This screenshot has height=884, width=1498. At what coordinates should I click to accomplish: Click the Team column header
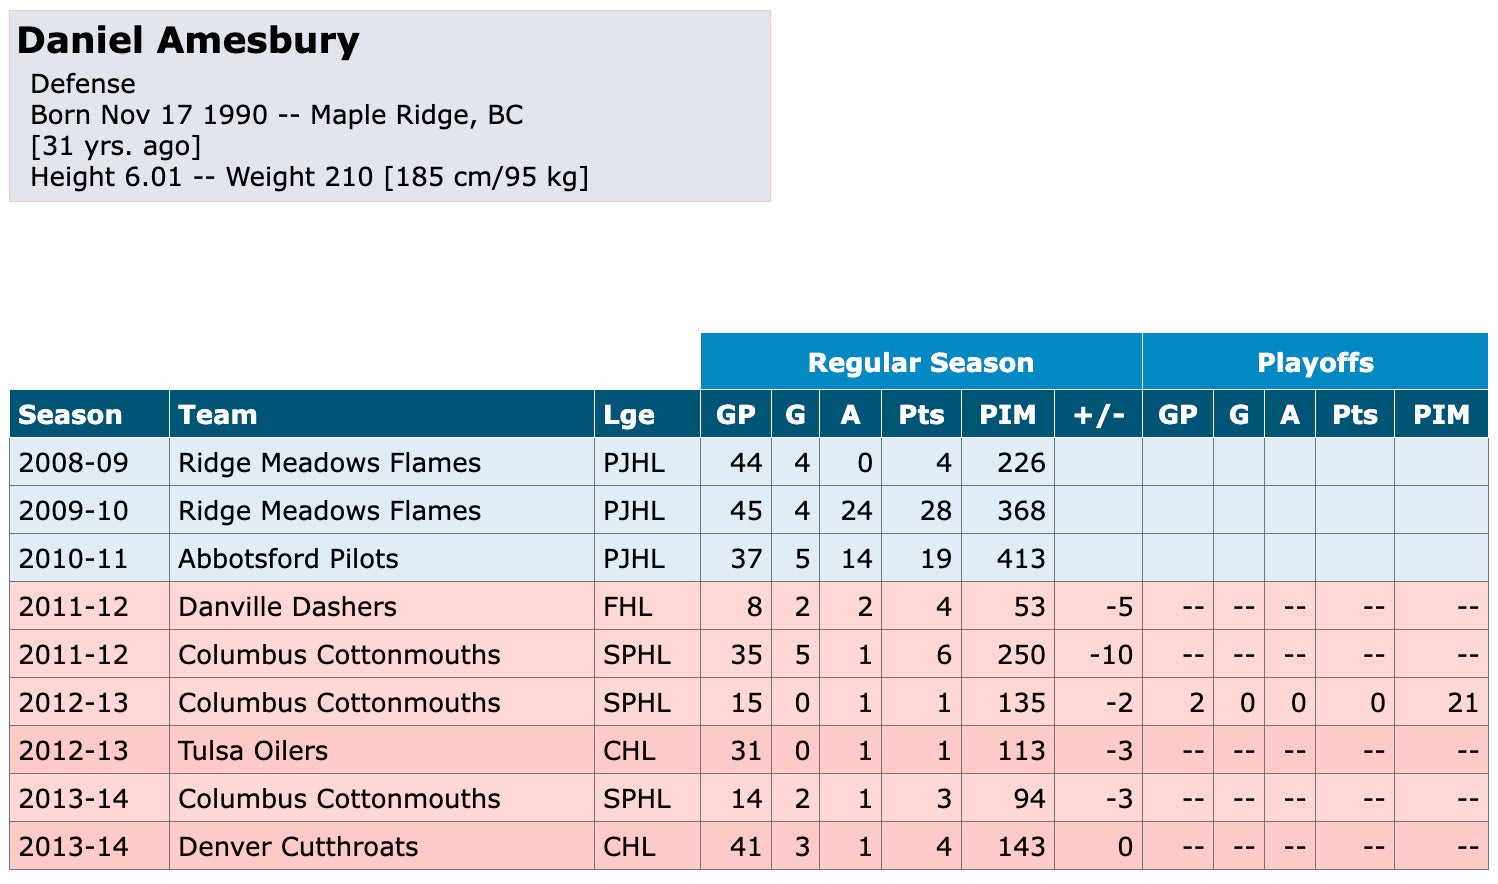(x=217, y=414)
